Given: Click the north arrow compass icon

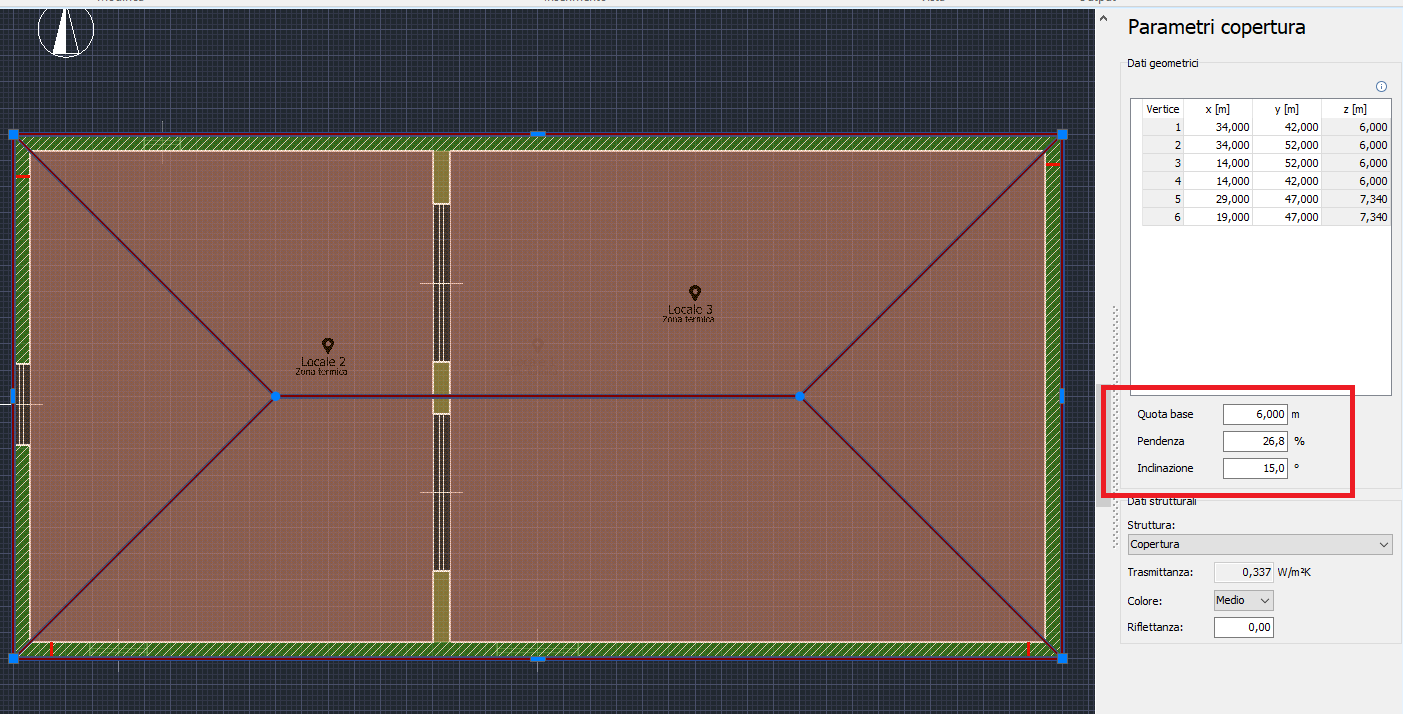Looking at the screenshot, I should coord(66,31).
